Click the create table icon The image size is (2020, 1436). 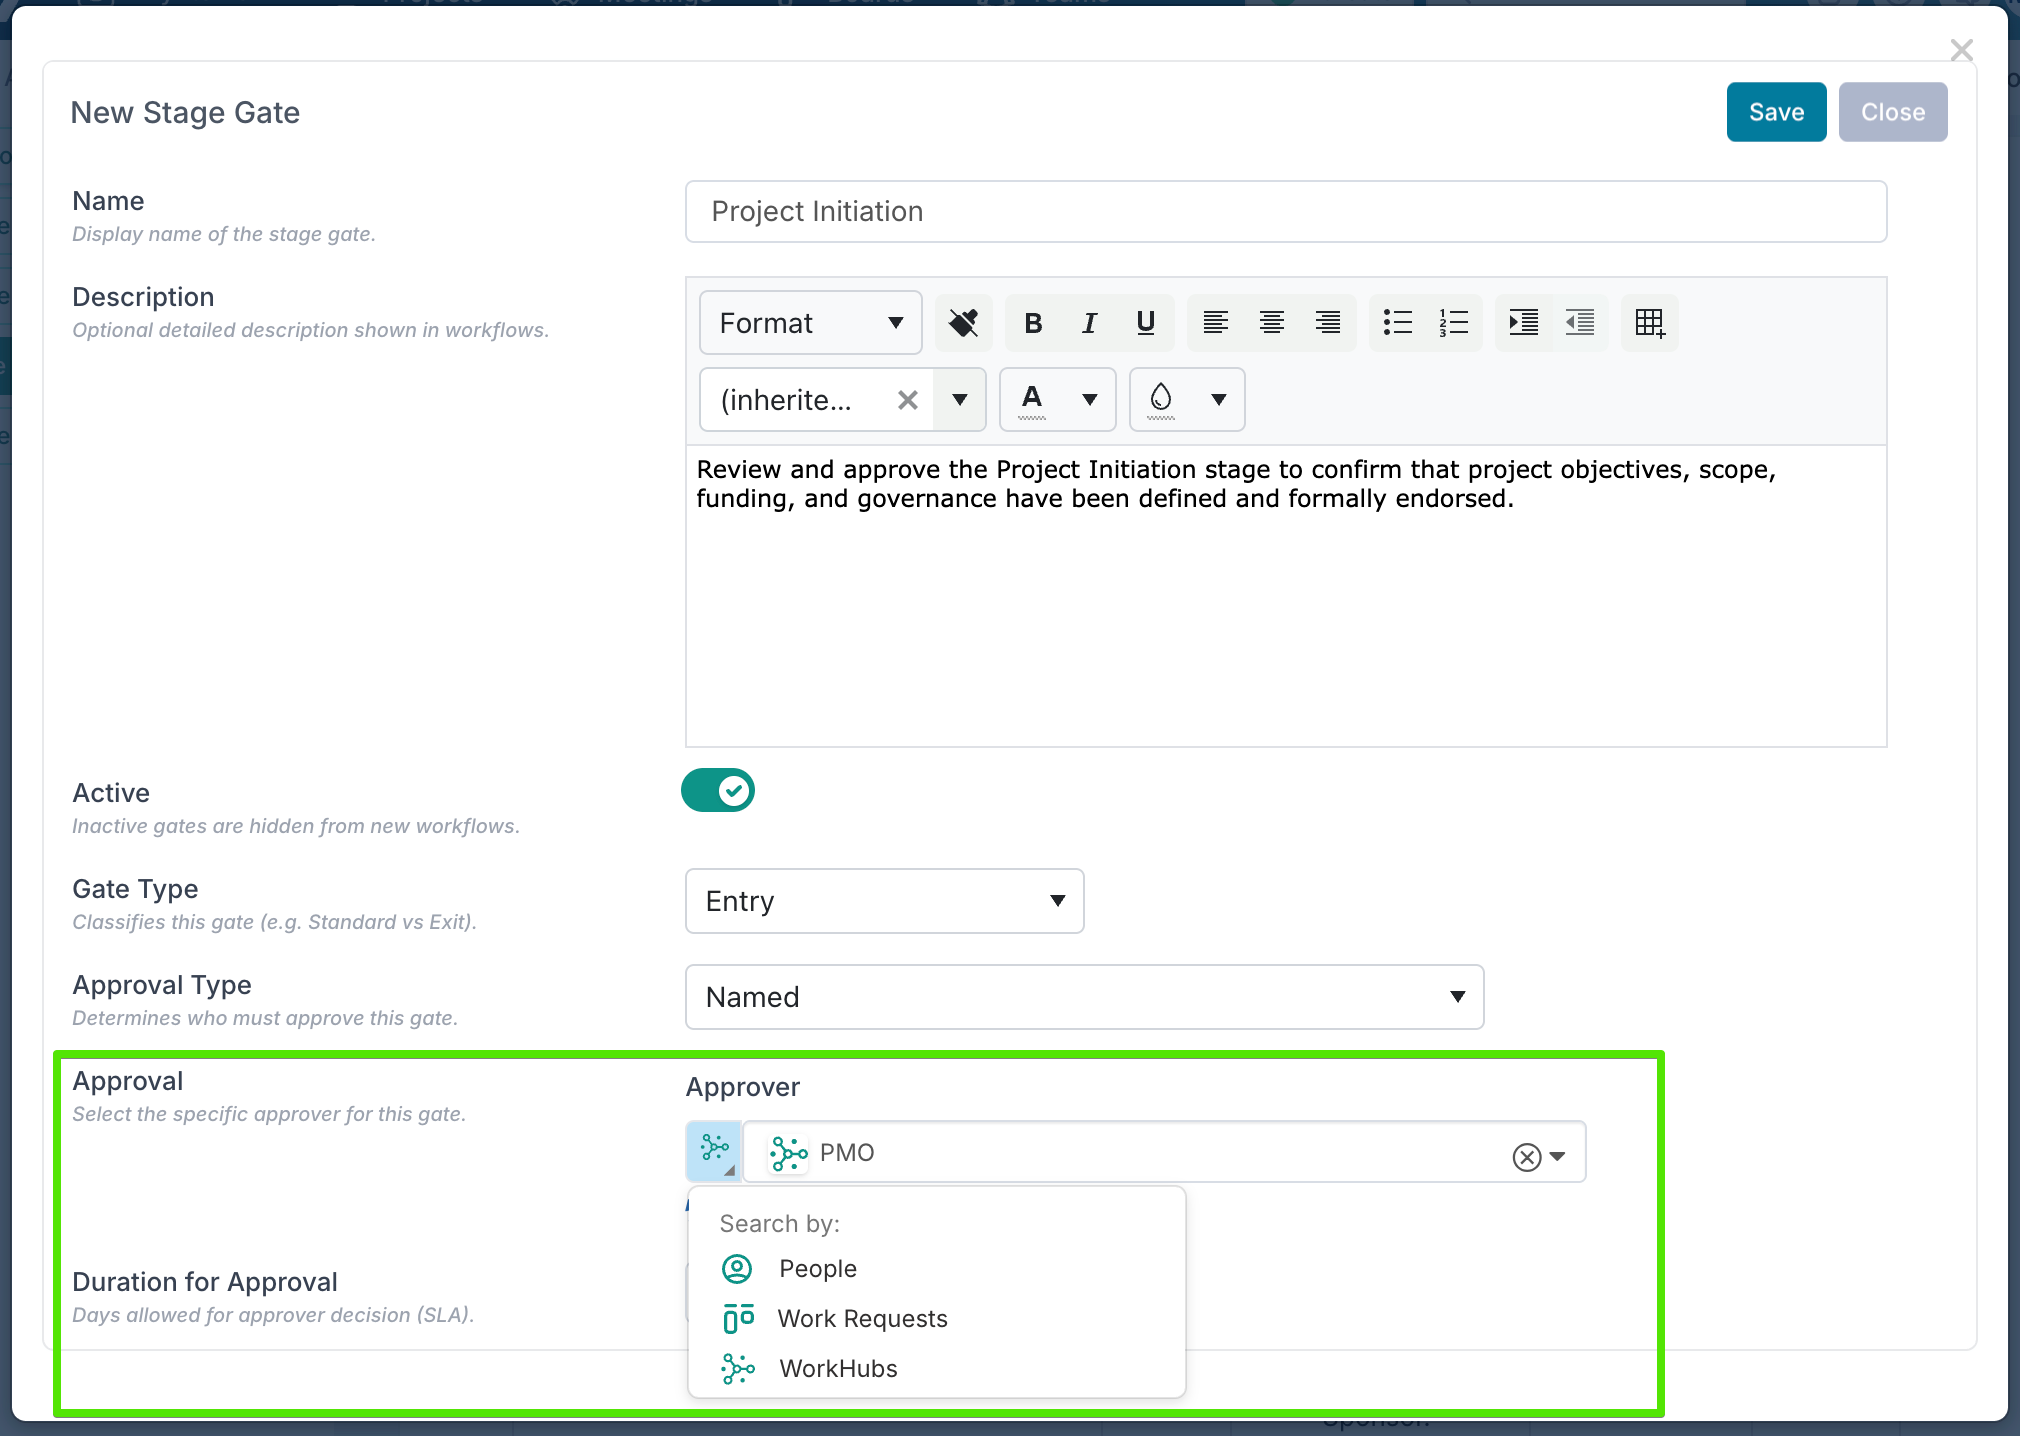click(1649, 323)
